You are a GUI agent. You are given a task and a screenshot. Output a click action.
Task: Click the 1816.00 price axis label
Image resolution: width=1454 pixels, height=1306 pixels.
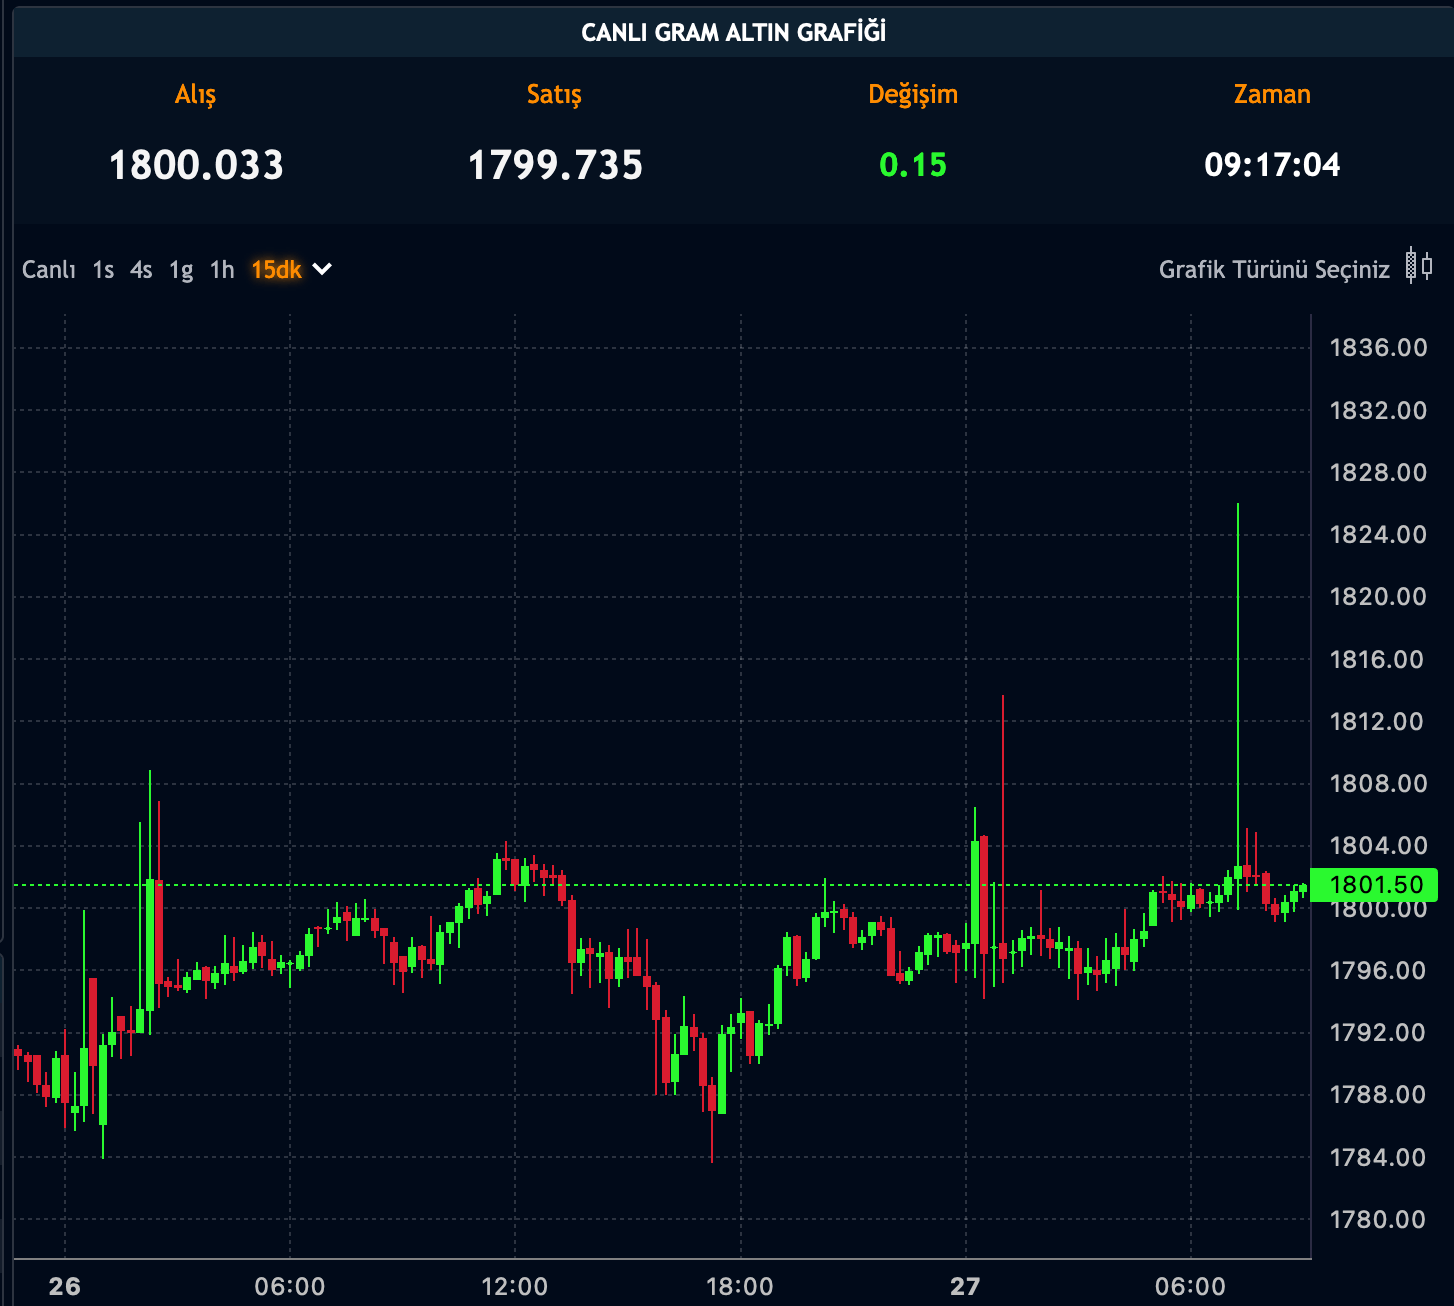click(1376, 659)
